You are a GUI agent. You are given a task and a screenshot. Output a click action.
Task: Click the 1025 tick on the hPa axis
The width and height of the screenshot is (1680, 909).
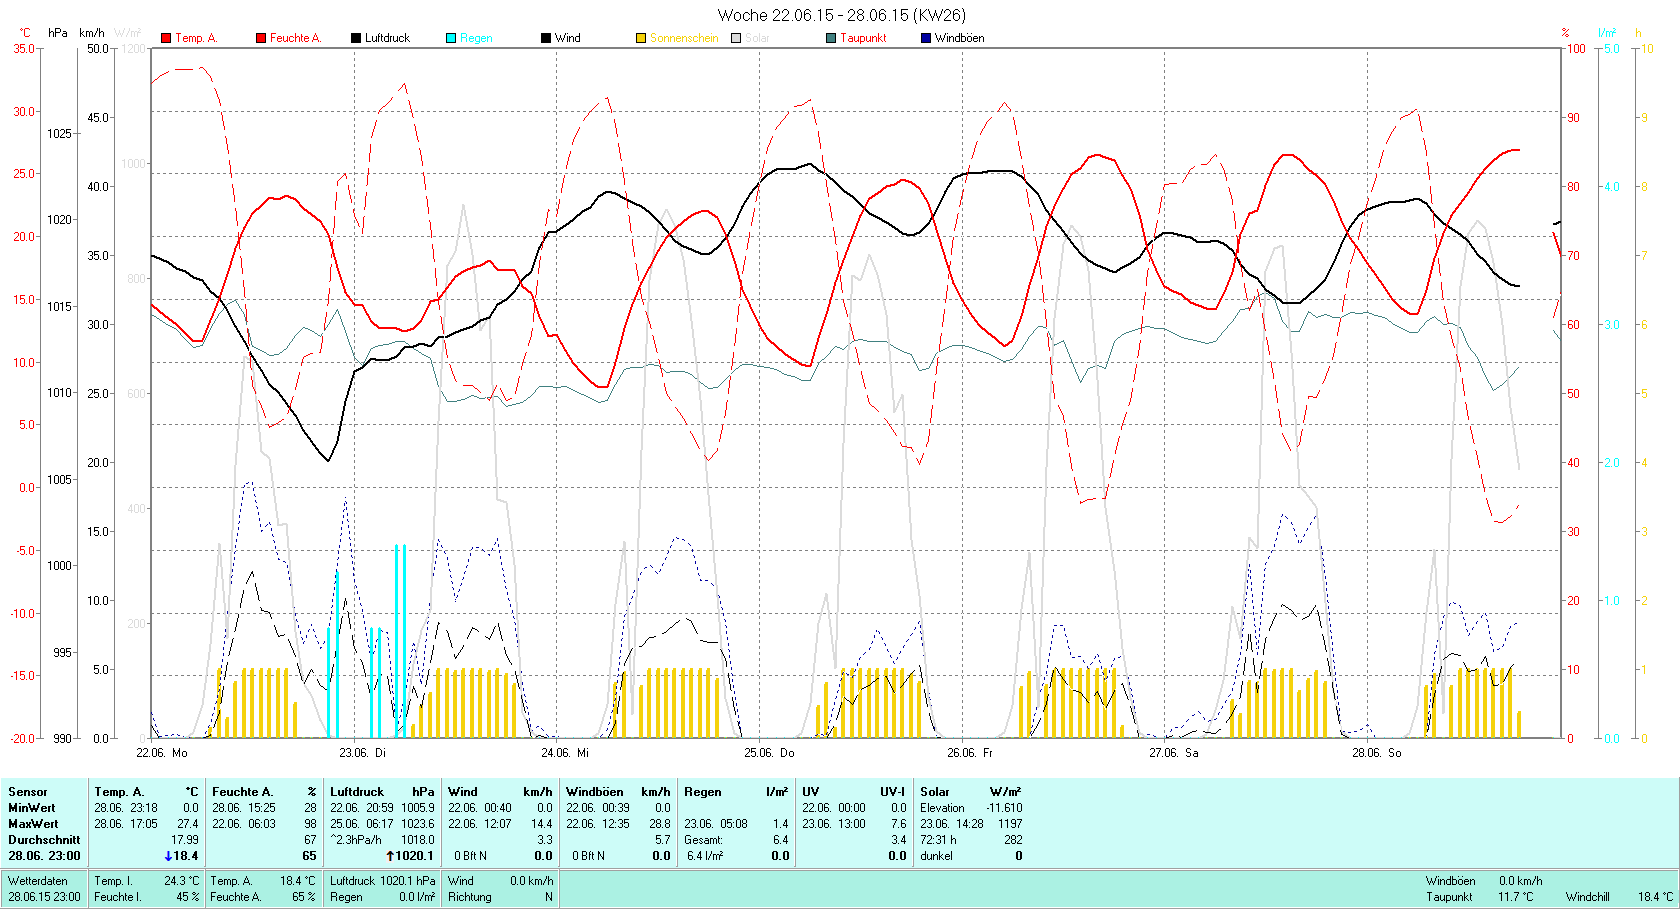tap(59, 133)
